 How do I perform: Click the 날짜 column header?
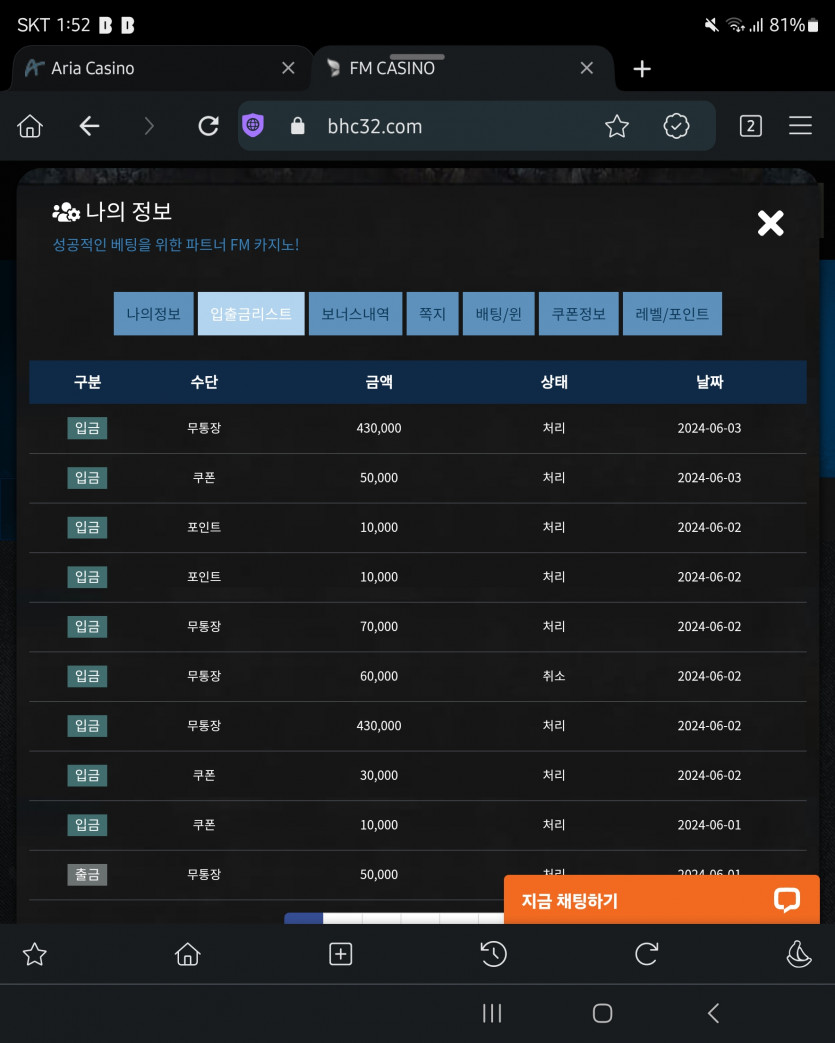pyautogui.click(x=709, y=382)
